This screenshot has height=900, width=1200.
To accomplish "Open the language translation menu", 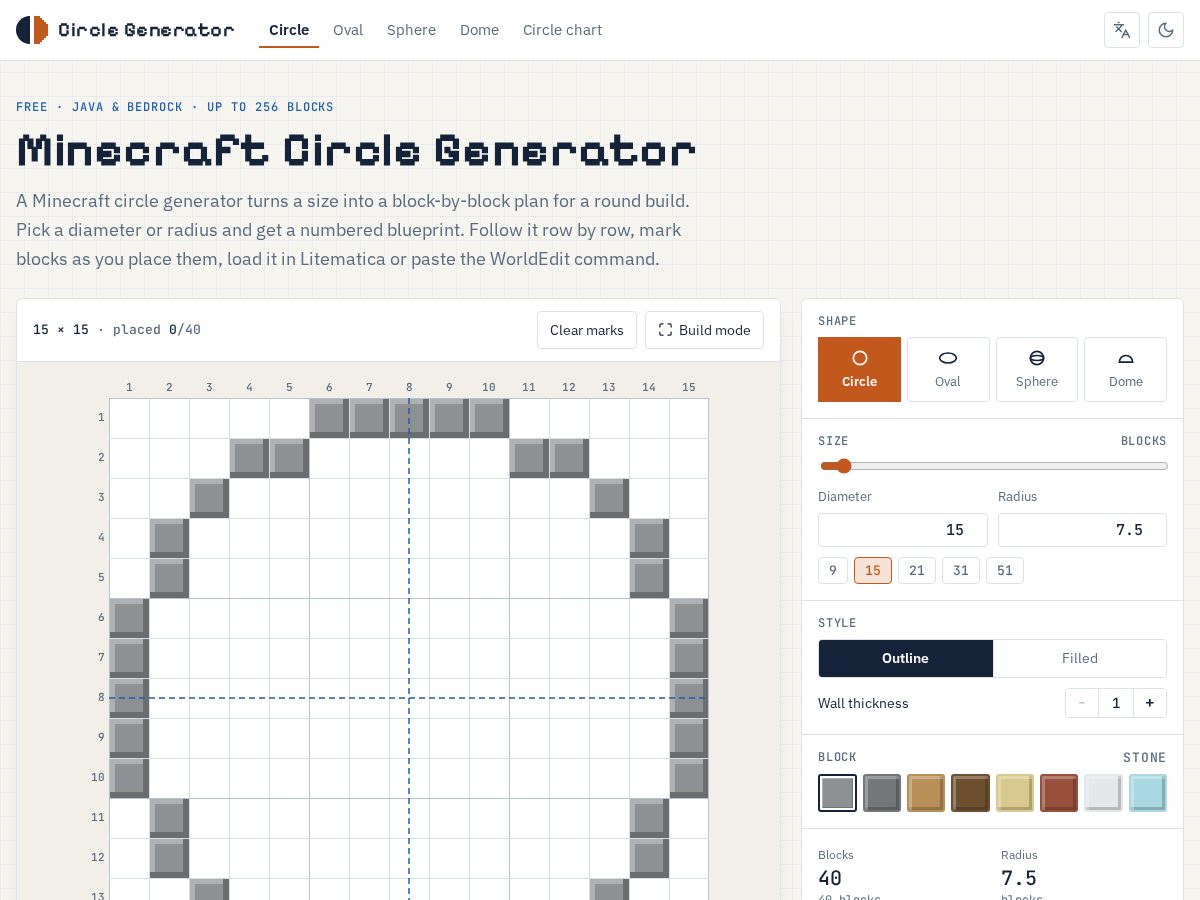I will click(x=1122, y=30).
